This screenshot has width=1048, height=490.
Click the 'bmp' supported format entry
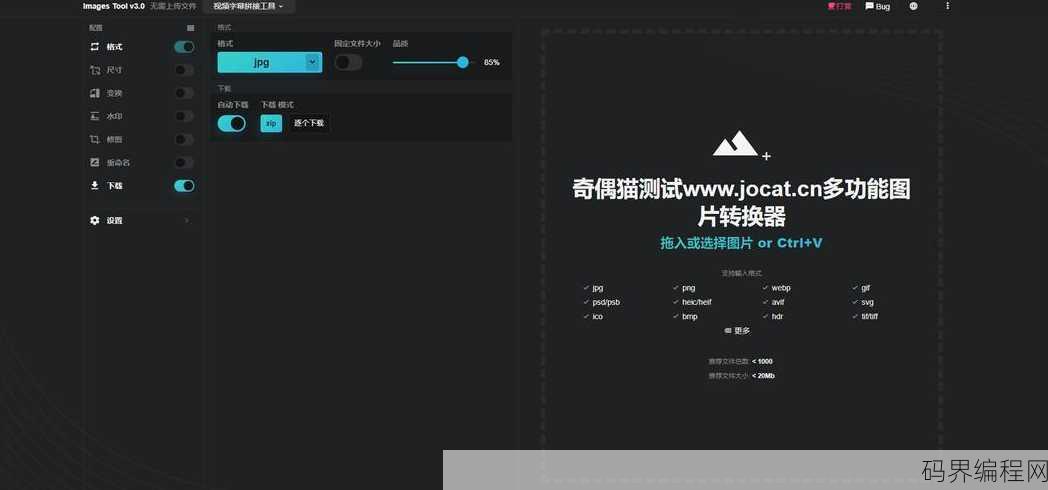(690, 316)
